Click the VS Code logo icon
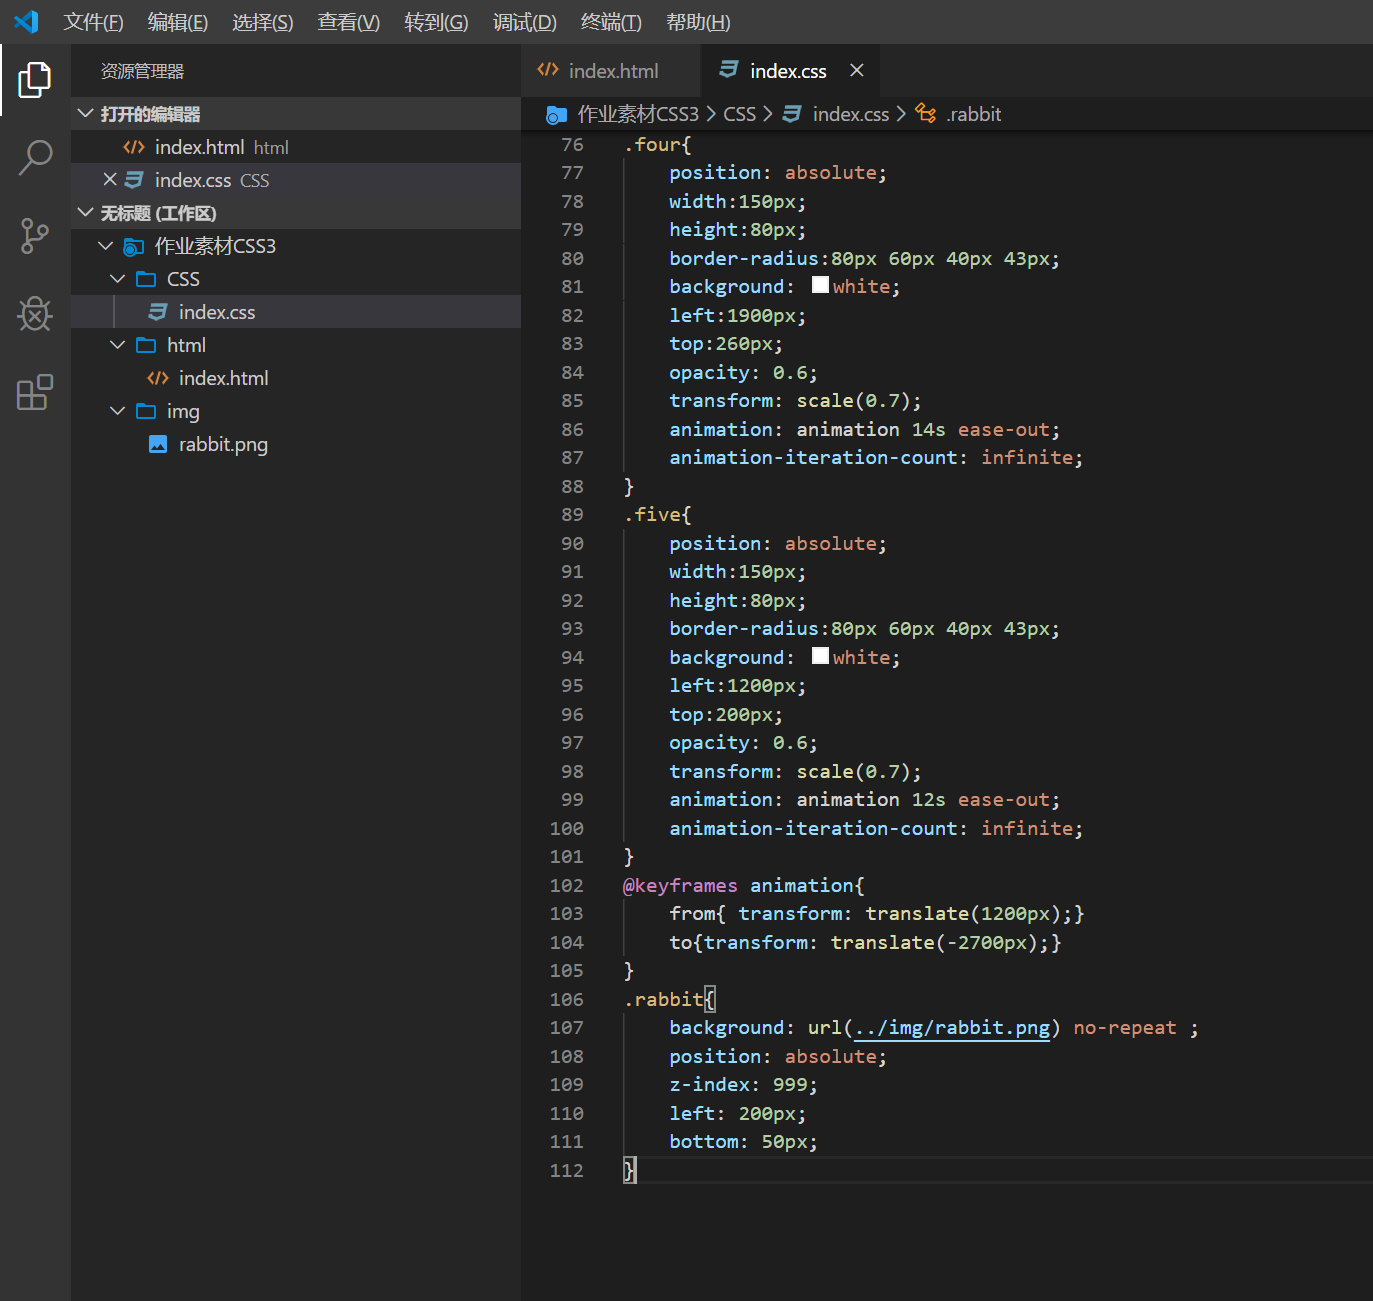1373x1301 pixels. click(26, 21)
